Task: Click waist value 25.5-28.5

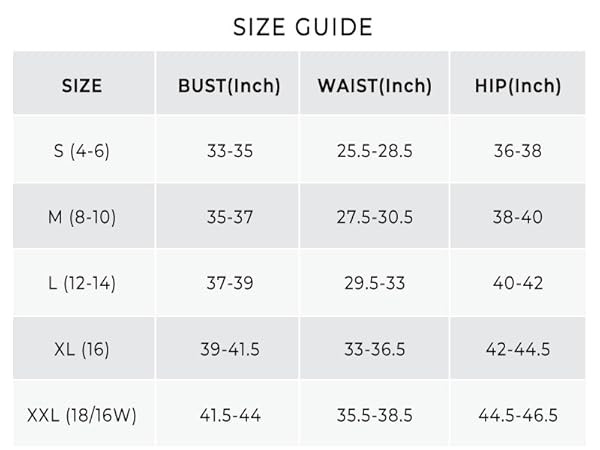Action: (375, 151)
